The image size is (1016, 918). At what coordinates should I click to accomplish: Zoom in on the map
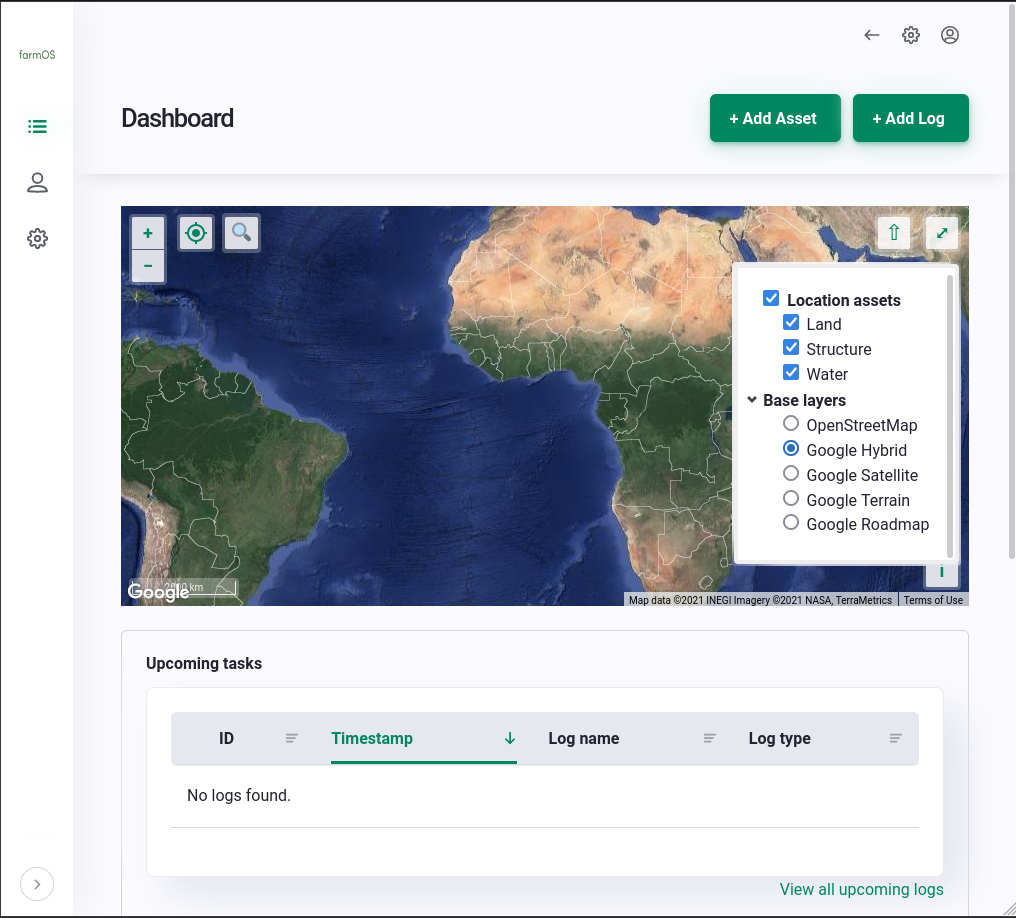pos(147,232)
